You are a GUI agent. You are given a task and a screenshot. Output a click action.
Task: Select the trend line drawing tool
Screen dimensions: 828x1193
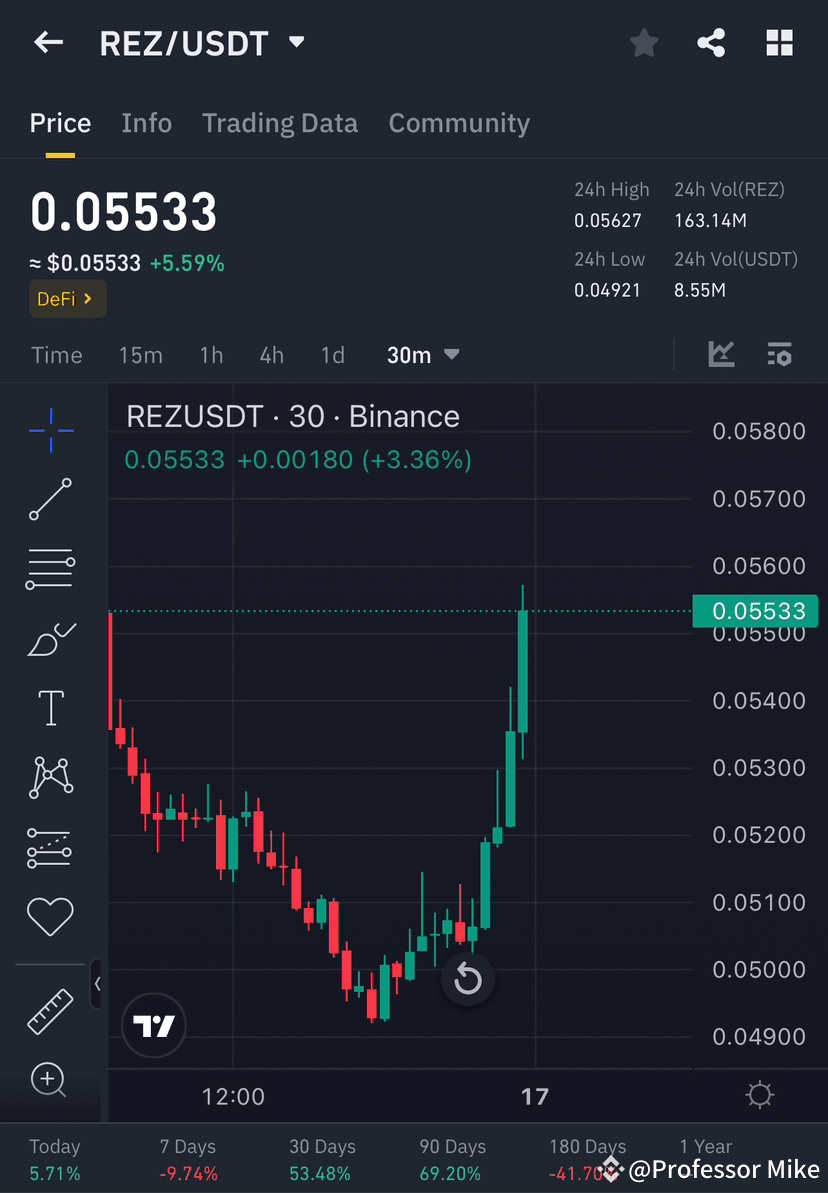pos(50,498)
